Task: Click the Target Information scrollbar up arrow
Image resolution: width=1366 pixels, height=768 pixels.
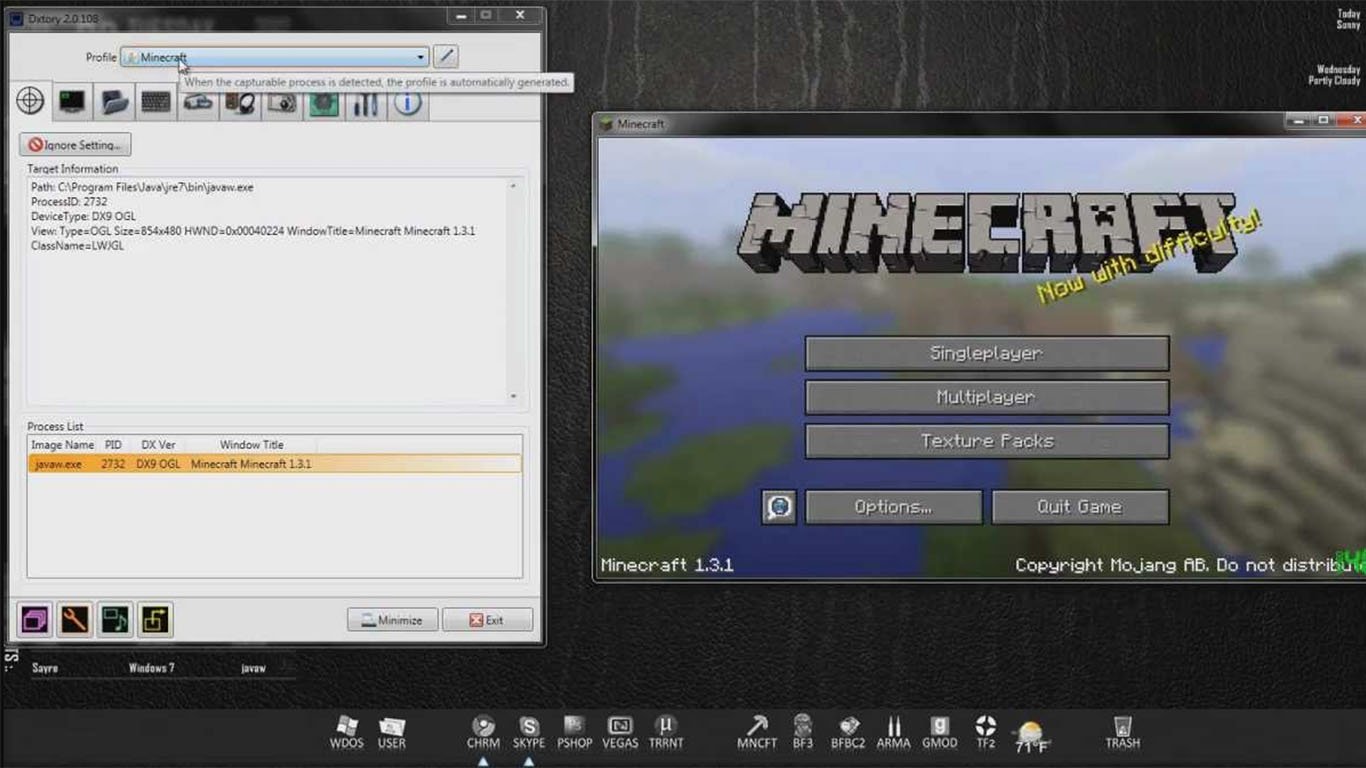Action: pyautogui.click(x=513, y=186)
